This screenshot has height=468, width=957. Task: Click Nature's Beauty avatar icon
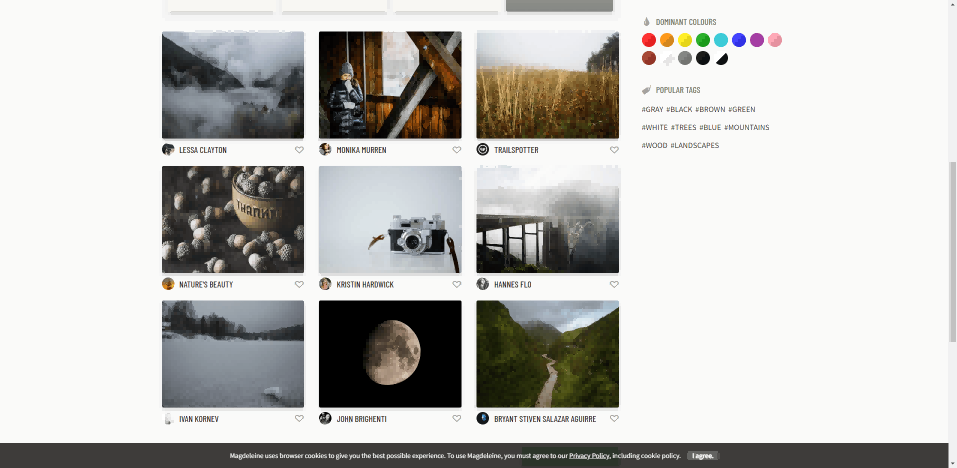[168, 284]
